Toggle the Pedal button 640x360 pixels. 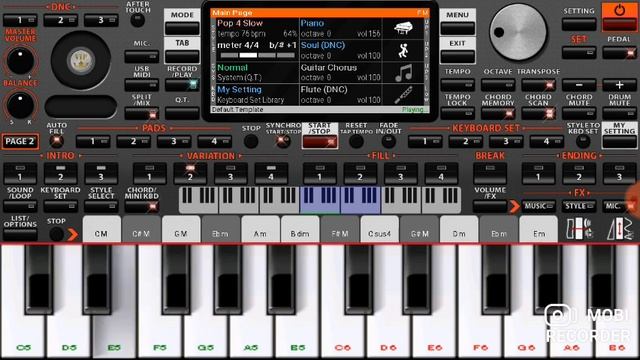click(x=619, y=53)
